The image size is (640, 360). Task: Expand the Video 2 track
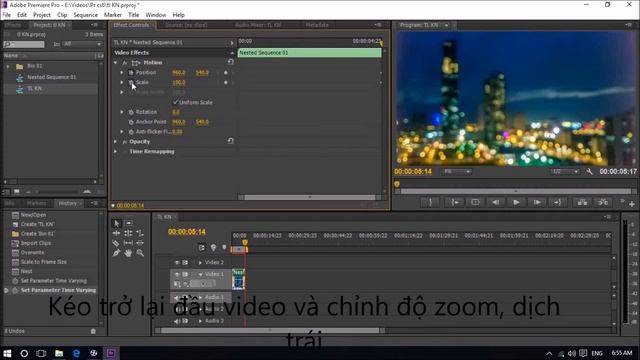[x=200, y=262]
